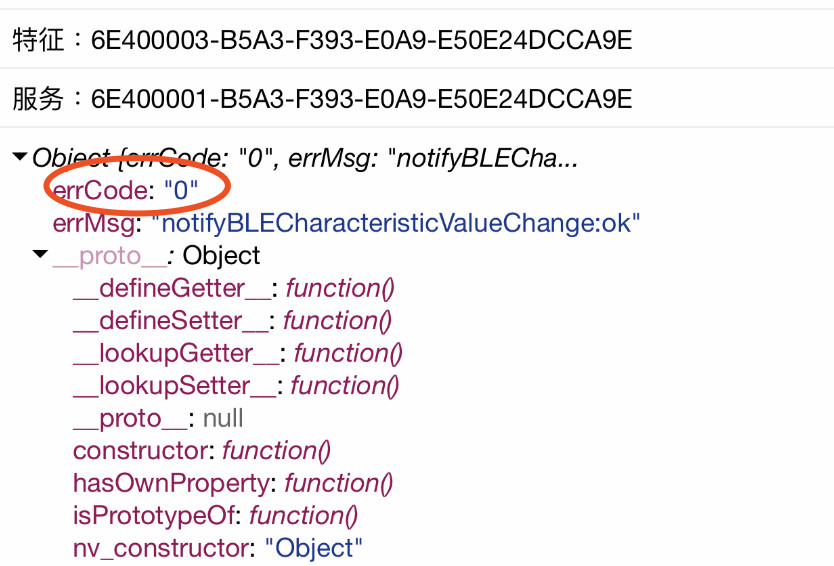Collapse the __proto__ Object triangle

coord(40,255)
